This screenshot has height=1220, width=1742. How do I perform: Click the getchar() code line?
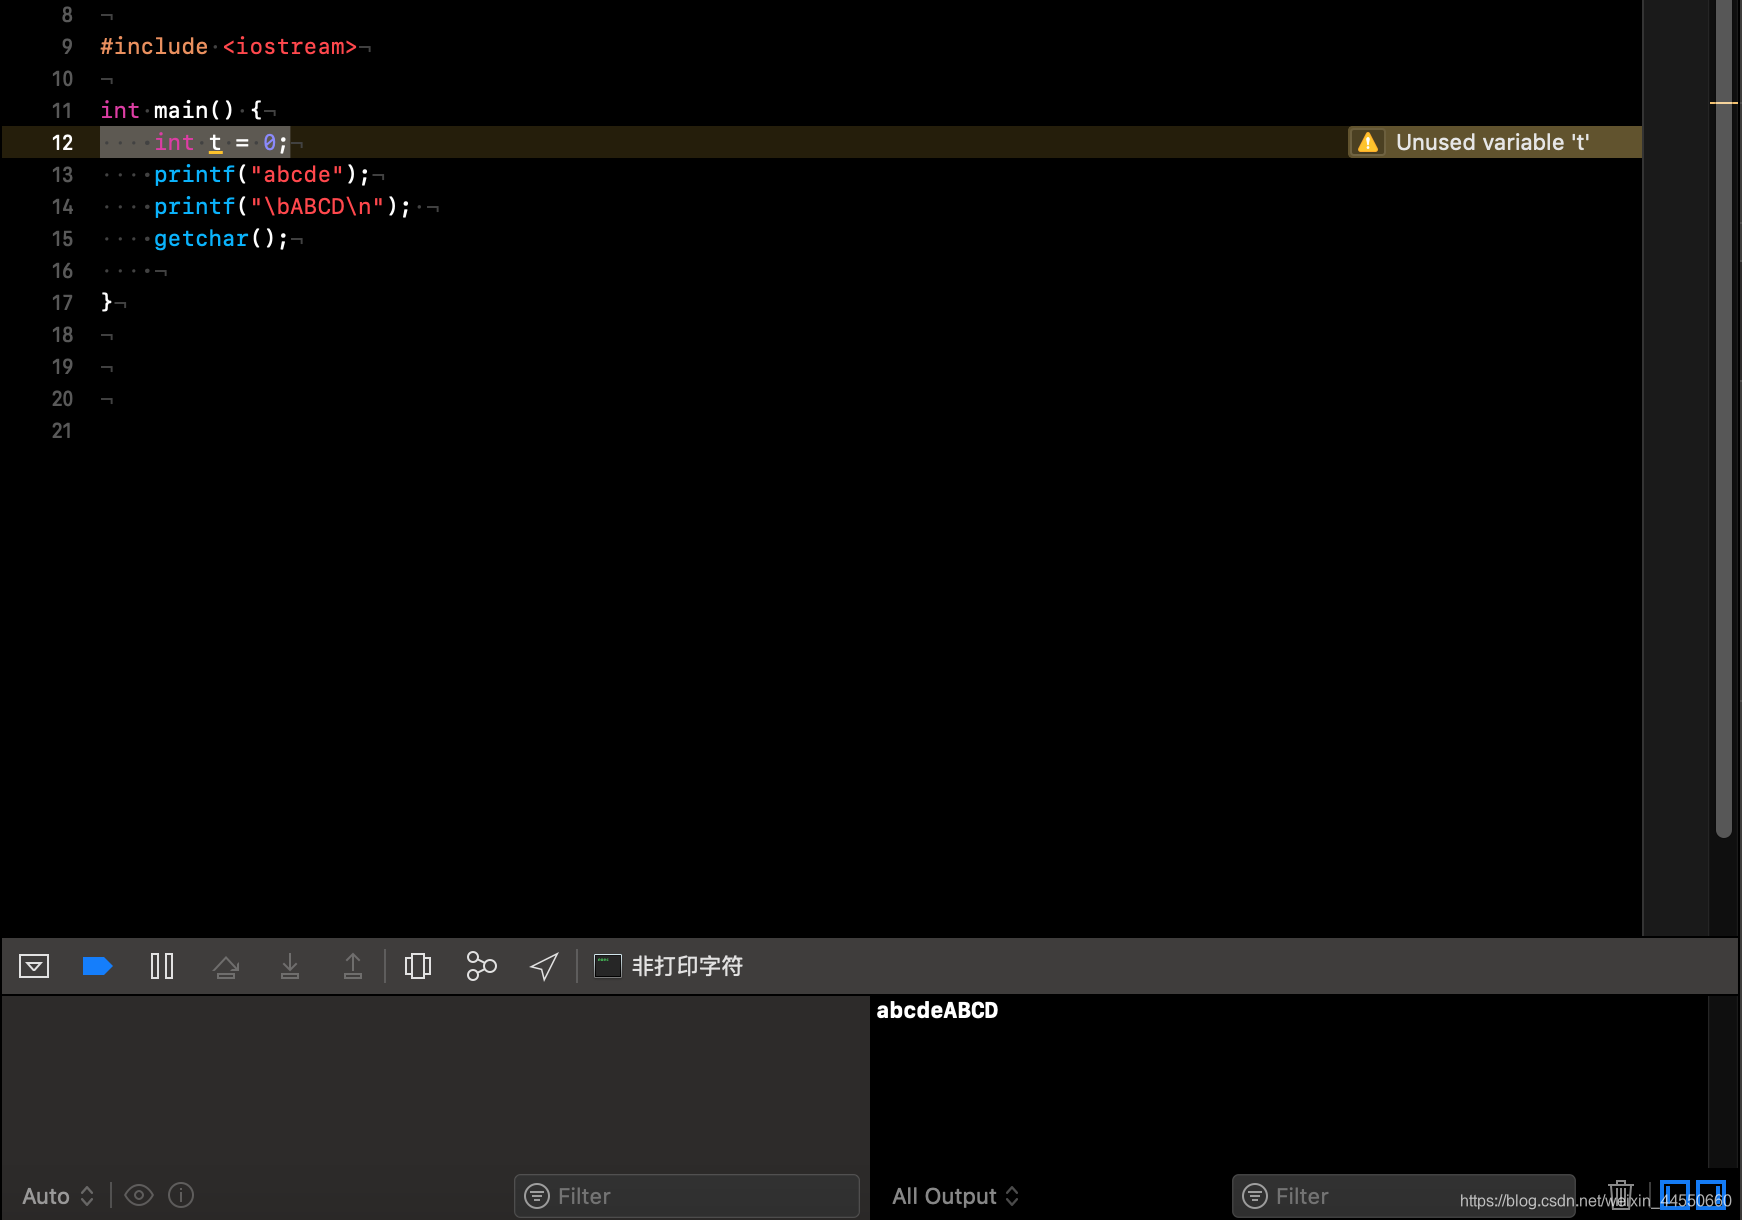[221, 239]
